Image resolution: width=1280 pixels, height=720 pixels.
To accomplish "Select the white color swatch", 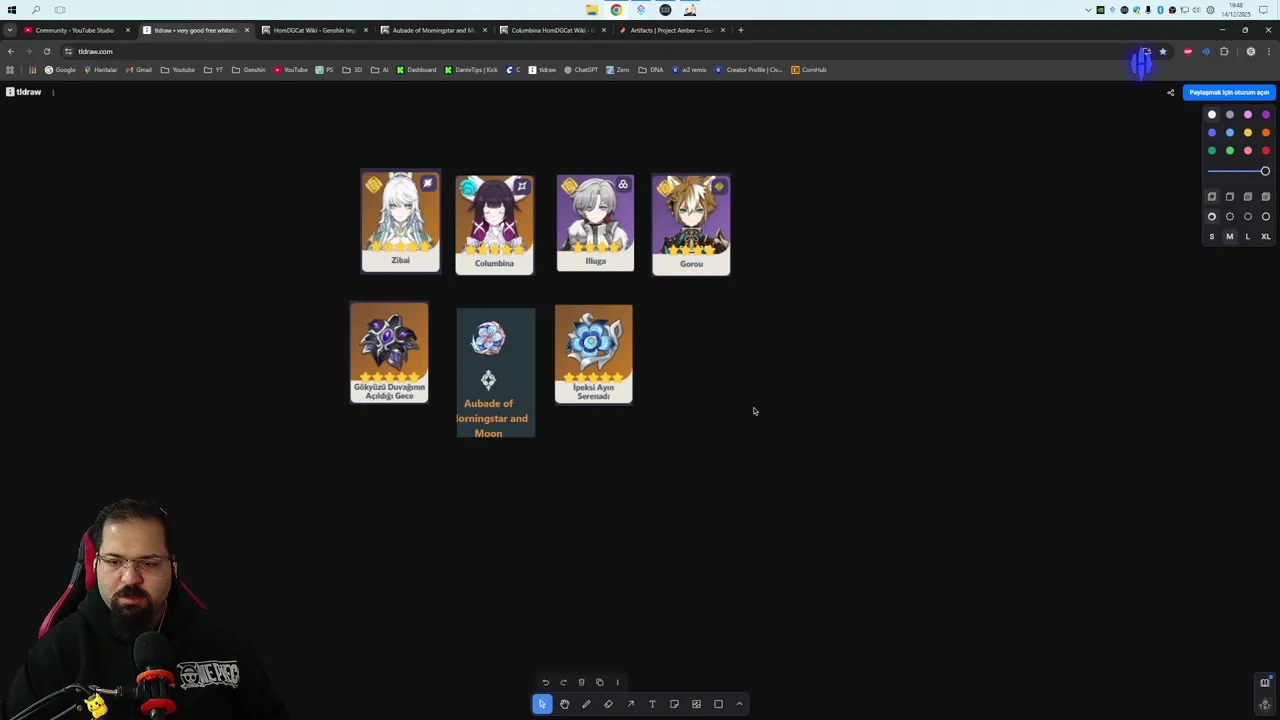I will [x=1212, y=115].
